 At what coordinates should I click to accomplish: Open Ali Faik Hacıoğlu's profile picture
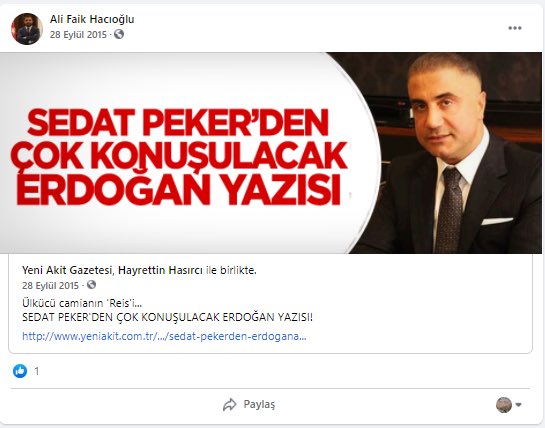coord(27,29)
